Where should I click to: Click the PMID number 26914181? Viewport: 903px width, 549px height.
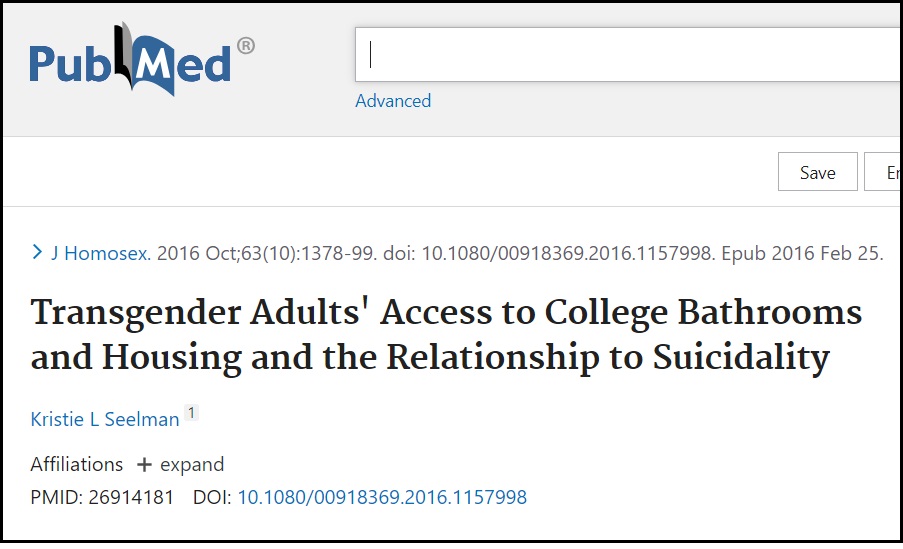click(x=131, y=497)
